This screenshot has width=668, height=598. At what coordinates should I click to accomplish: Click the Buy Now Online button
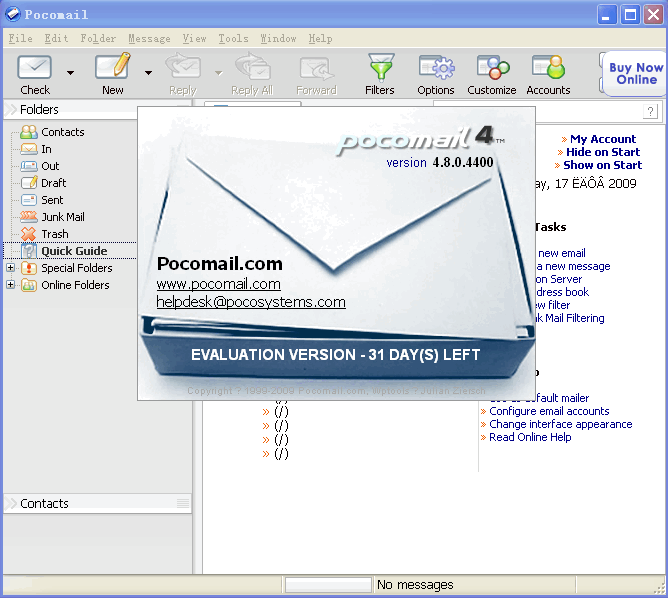(634, 73)
